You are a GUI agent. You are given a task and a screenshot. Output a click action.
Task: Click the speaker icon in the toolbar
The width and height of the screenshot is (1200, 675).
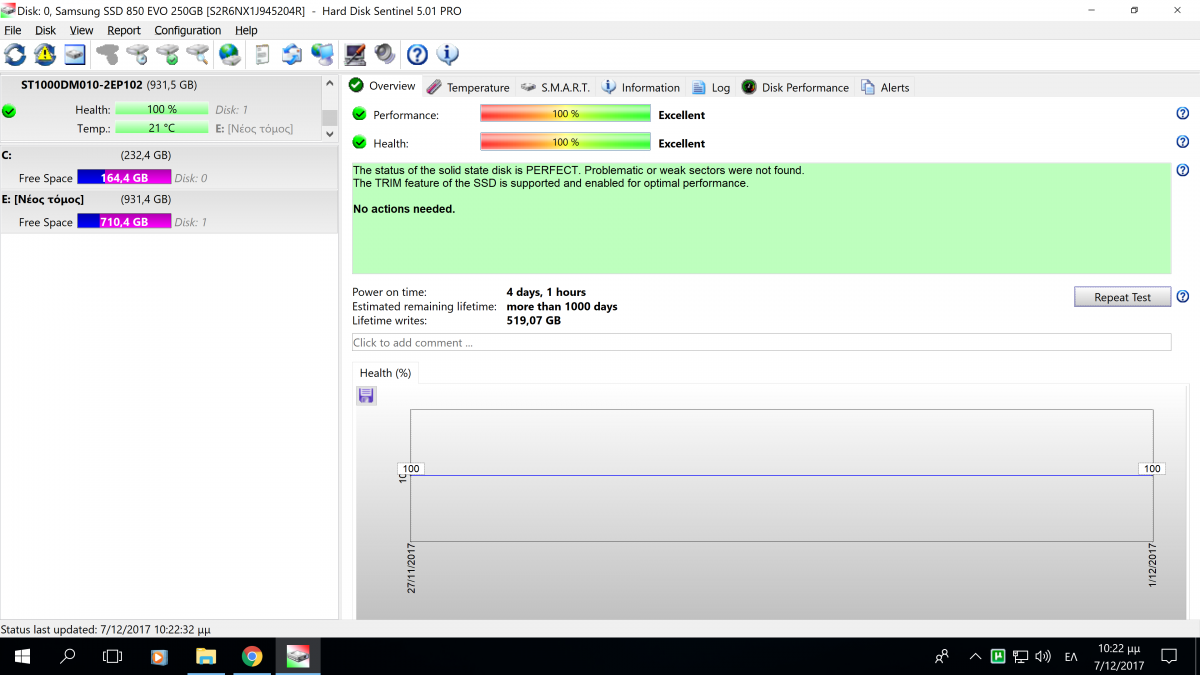(384, 54)
